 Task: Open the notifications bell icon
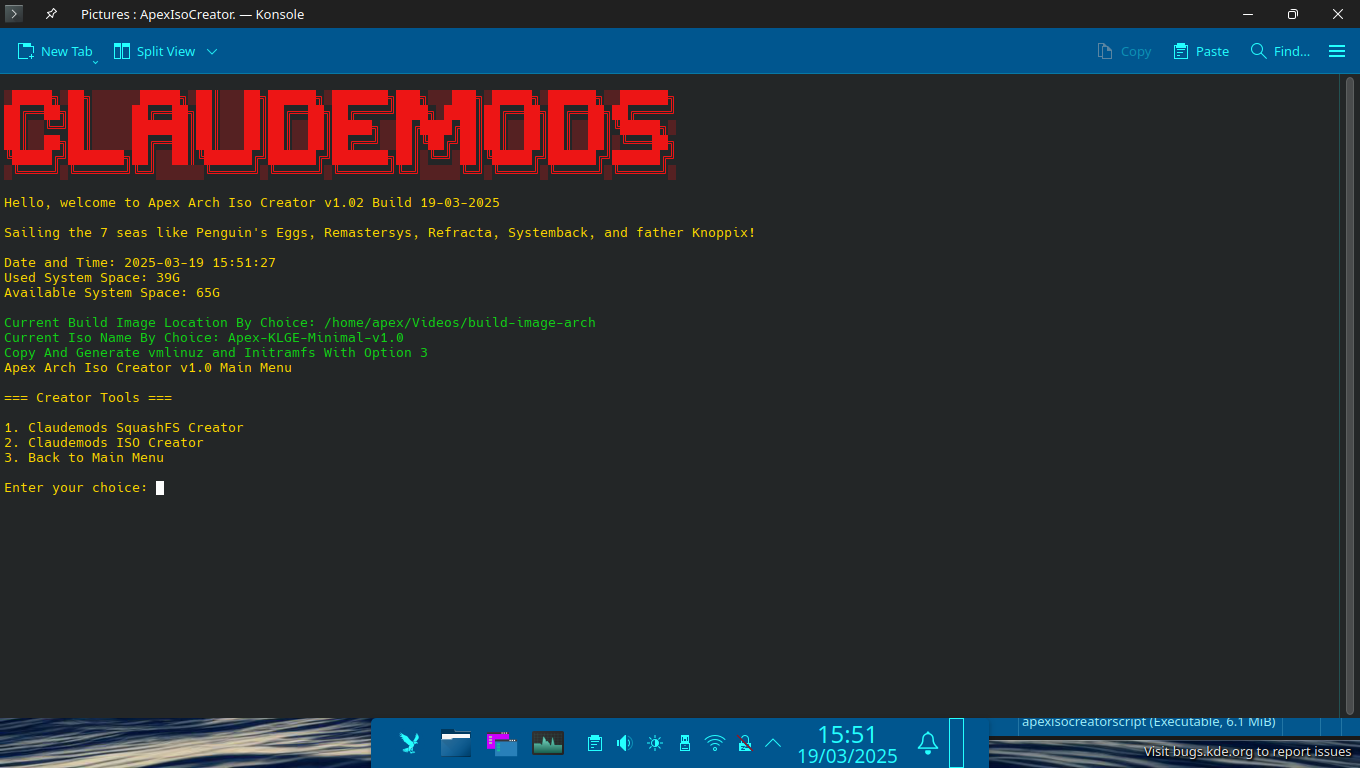pos(928,743)
